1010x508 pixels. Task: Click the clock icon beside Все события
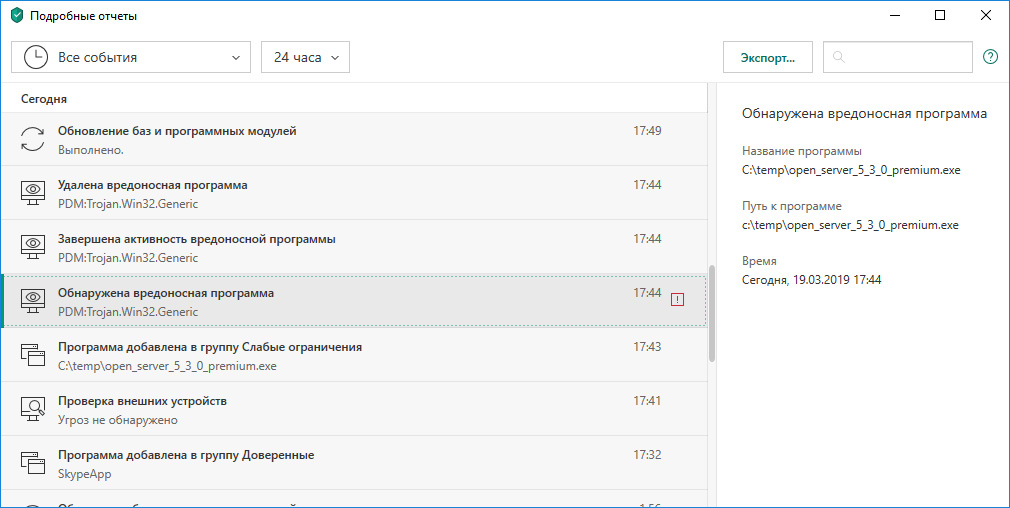34,57
